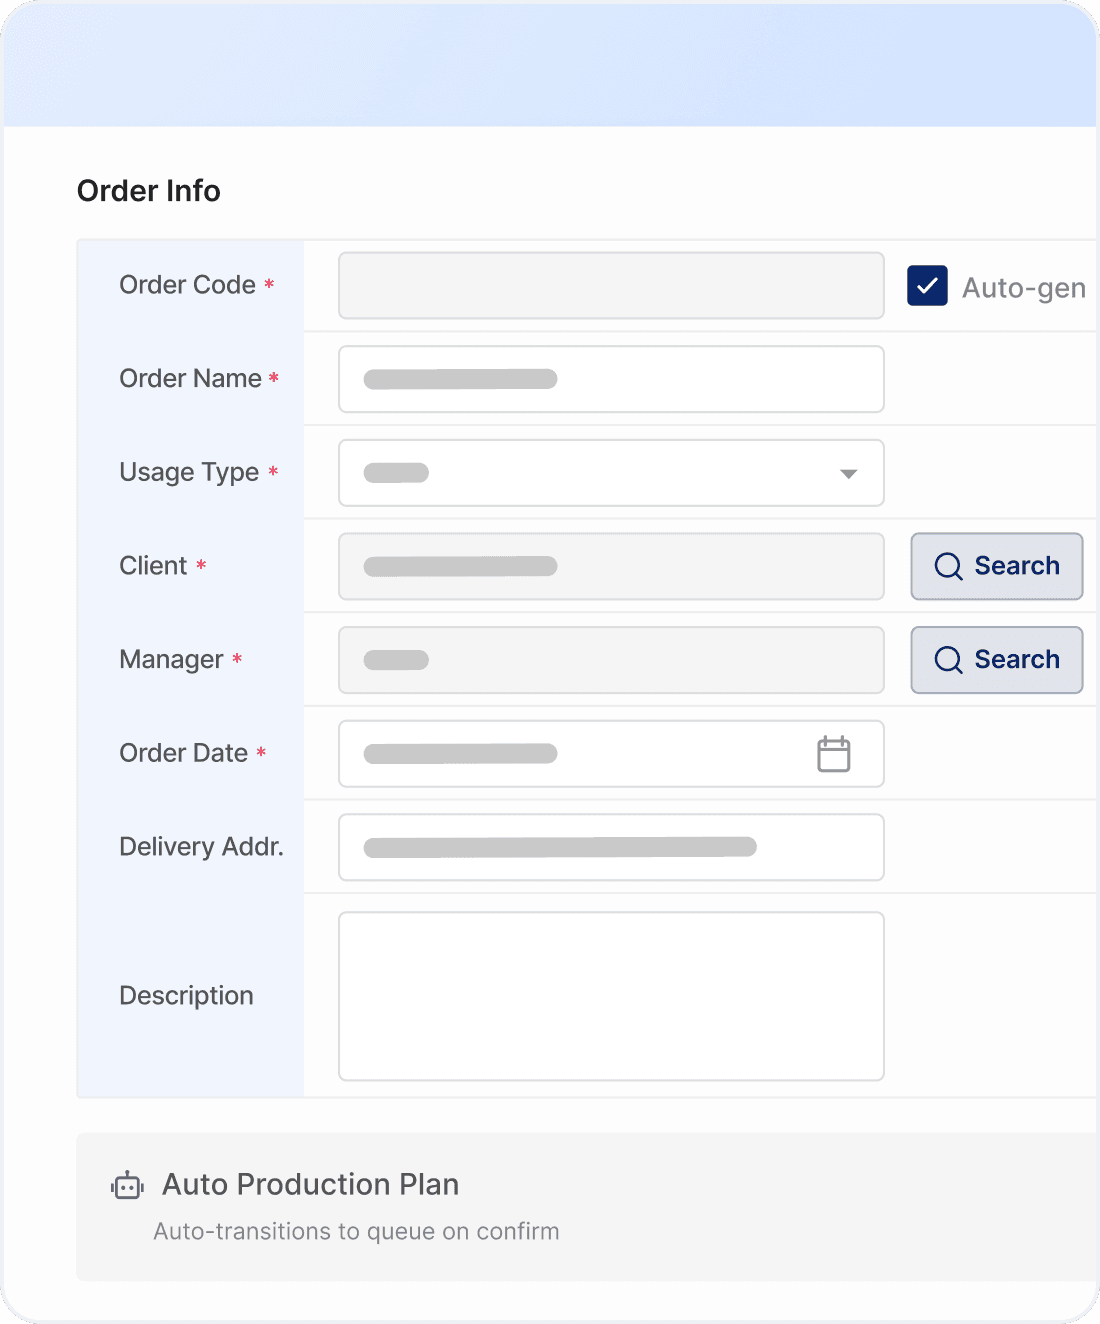Click the Manager text field
Image resolution: width=1100 pixels, height=1324 pixels.
click(611, 660)
